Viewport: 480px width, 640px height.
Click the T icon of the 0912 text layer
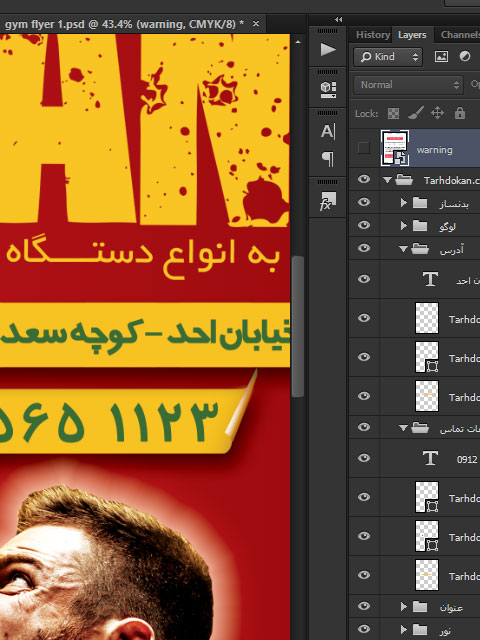point(430,458)
